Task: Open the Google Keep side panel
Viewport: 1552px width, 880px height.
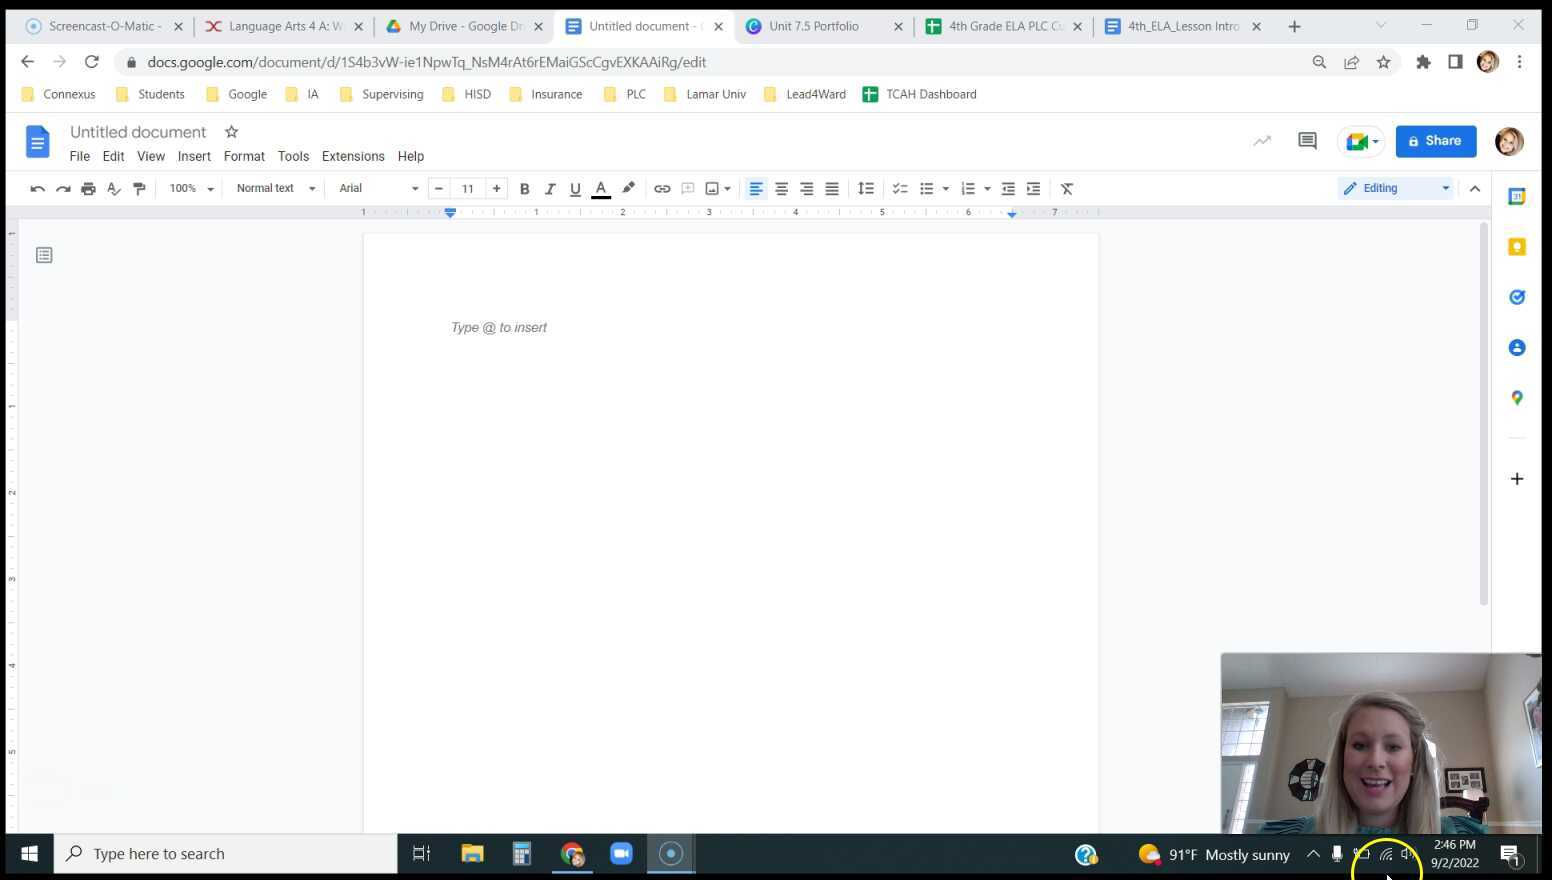Action: pyautogui.click(x=1517, y=246)
